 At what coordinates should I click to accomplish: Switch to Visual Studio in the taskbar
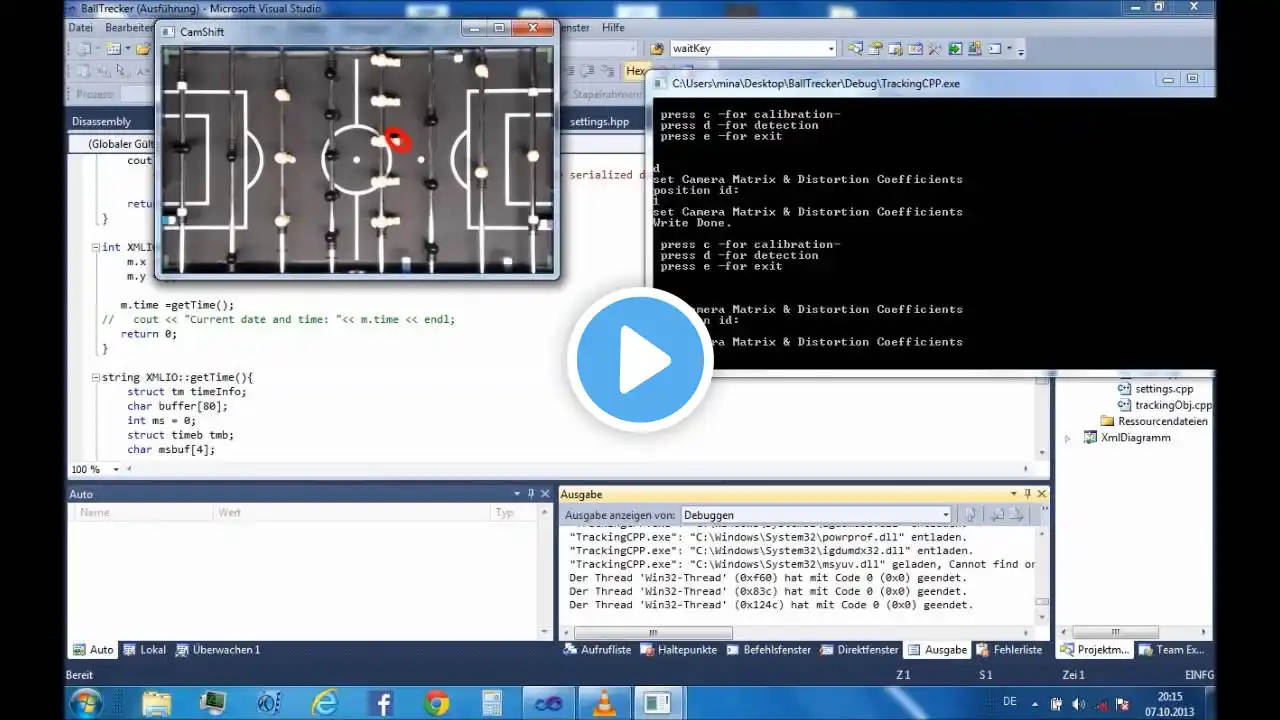(548, 703)
